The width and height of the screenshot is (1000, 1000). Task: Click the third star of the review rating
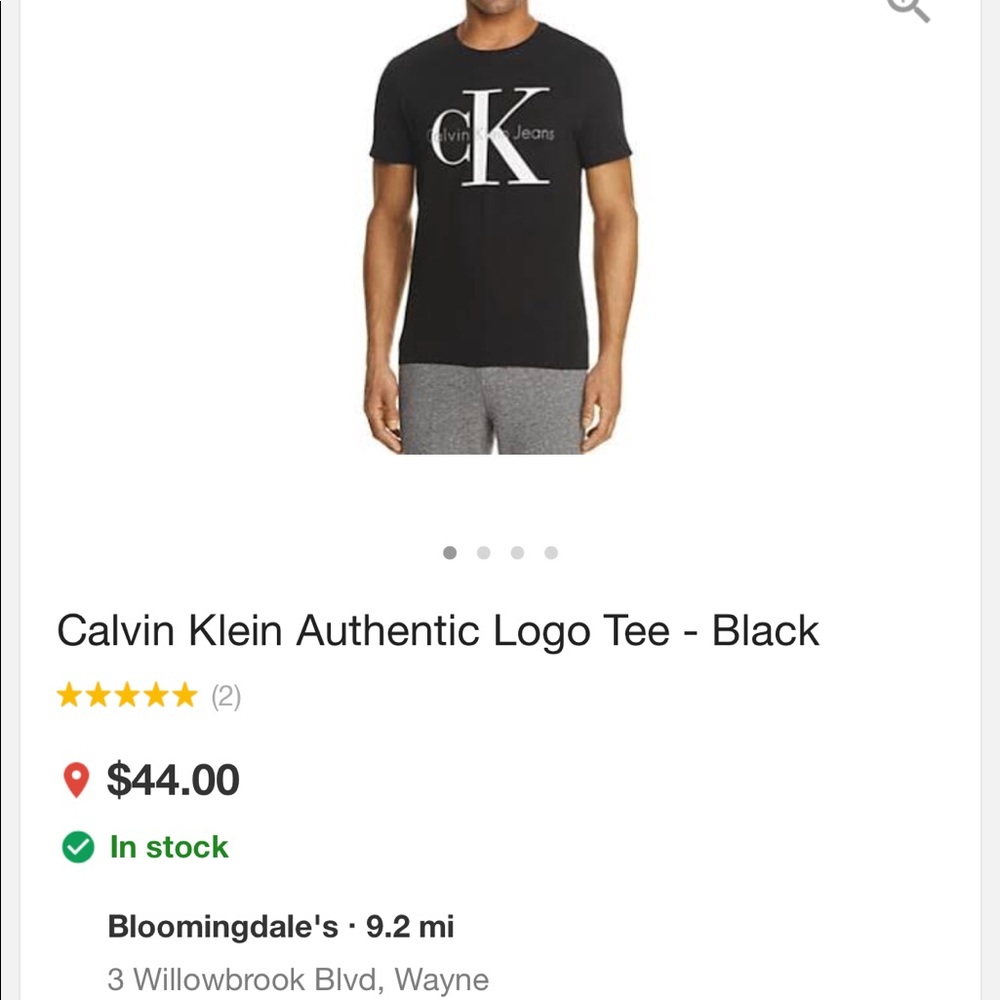tap(128, 694)
